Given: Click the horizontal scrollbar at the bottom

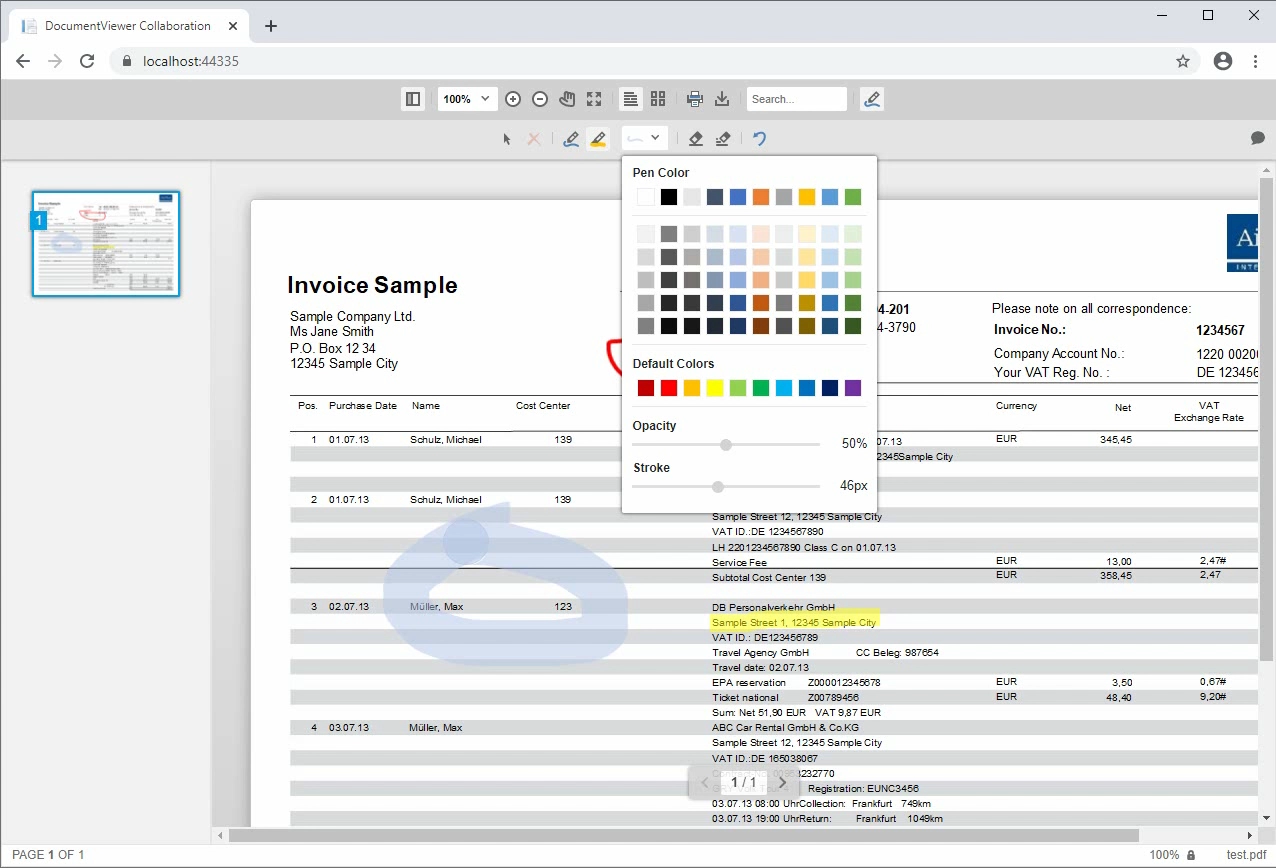Looking at the screenshot, I should click(x=684, y=835).
